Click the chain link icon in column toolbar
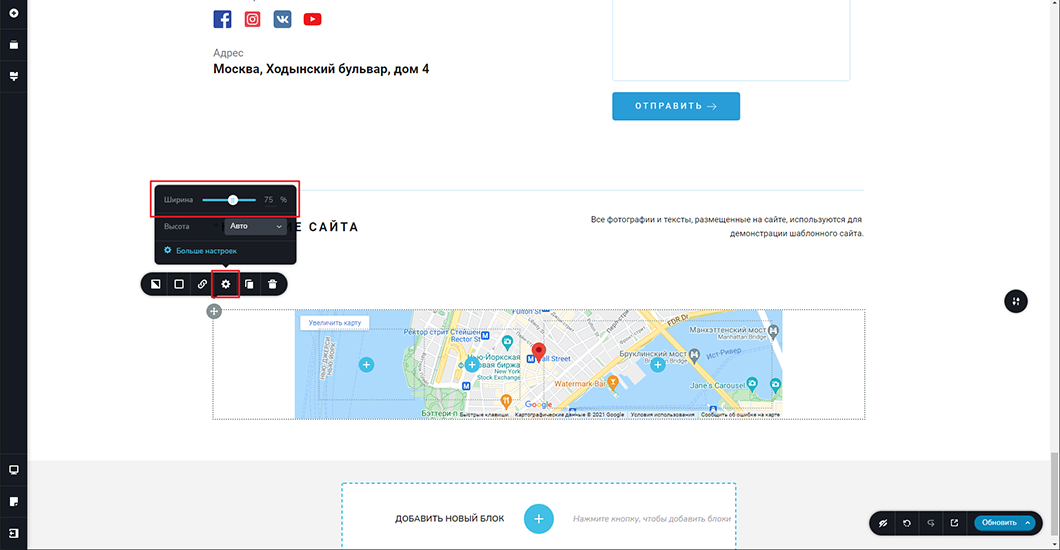 (202, 284)
